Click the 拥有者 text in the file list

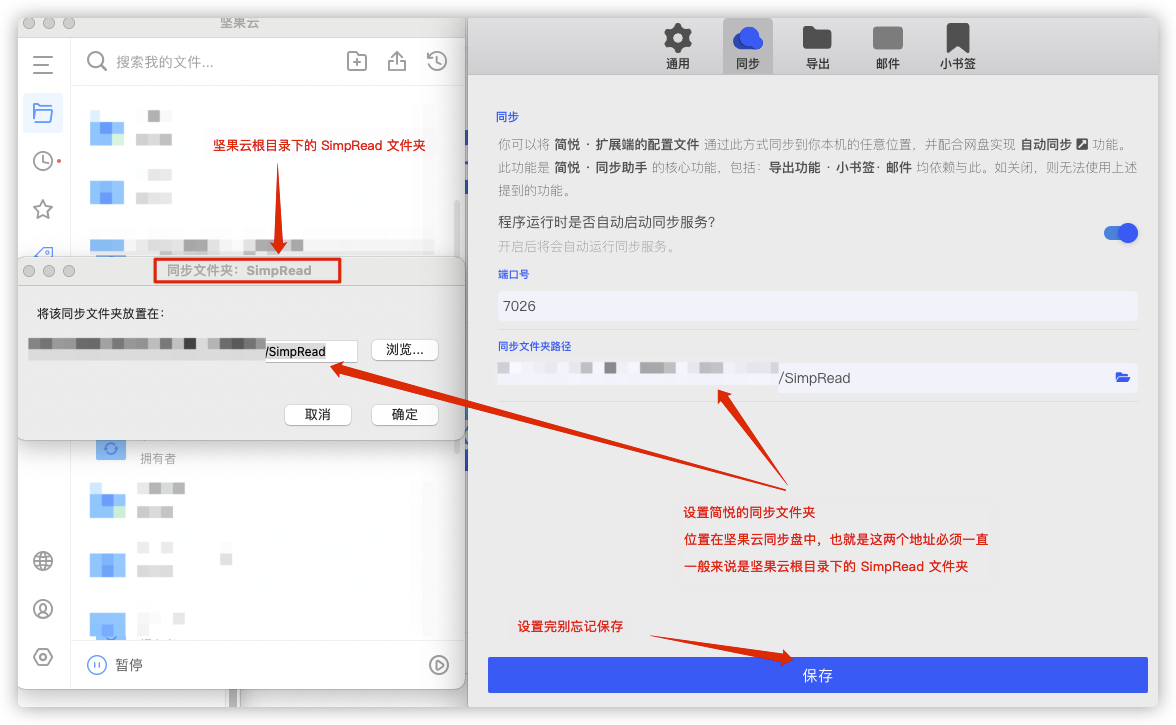[x=158, y=458]
